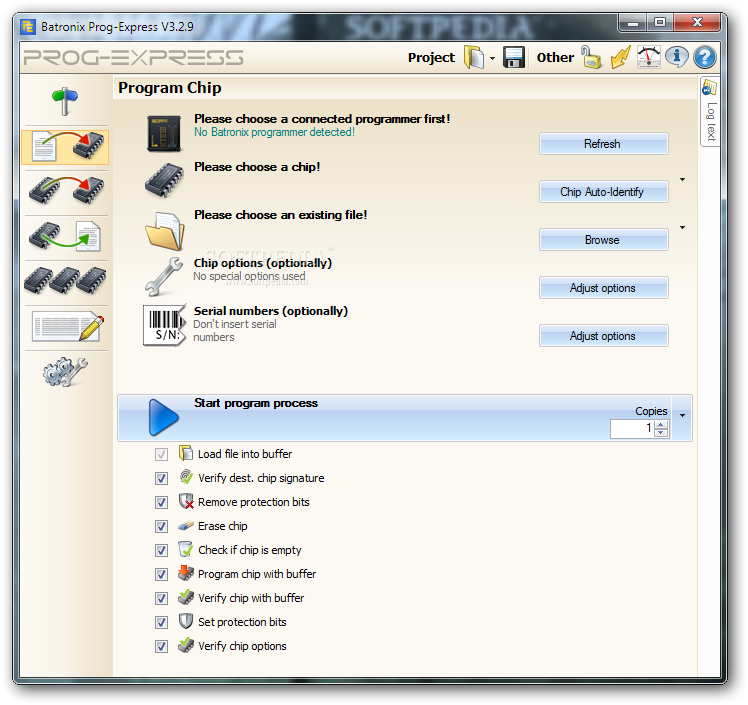The height and width of the screenshot is (705, 748).
Task: Disable Program chip with buffer
Action: pyautogui.click(x=161, y=574)
